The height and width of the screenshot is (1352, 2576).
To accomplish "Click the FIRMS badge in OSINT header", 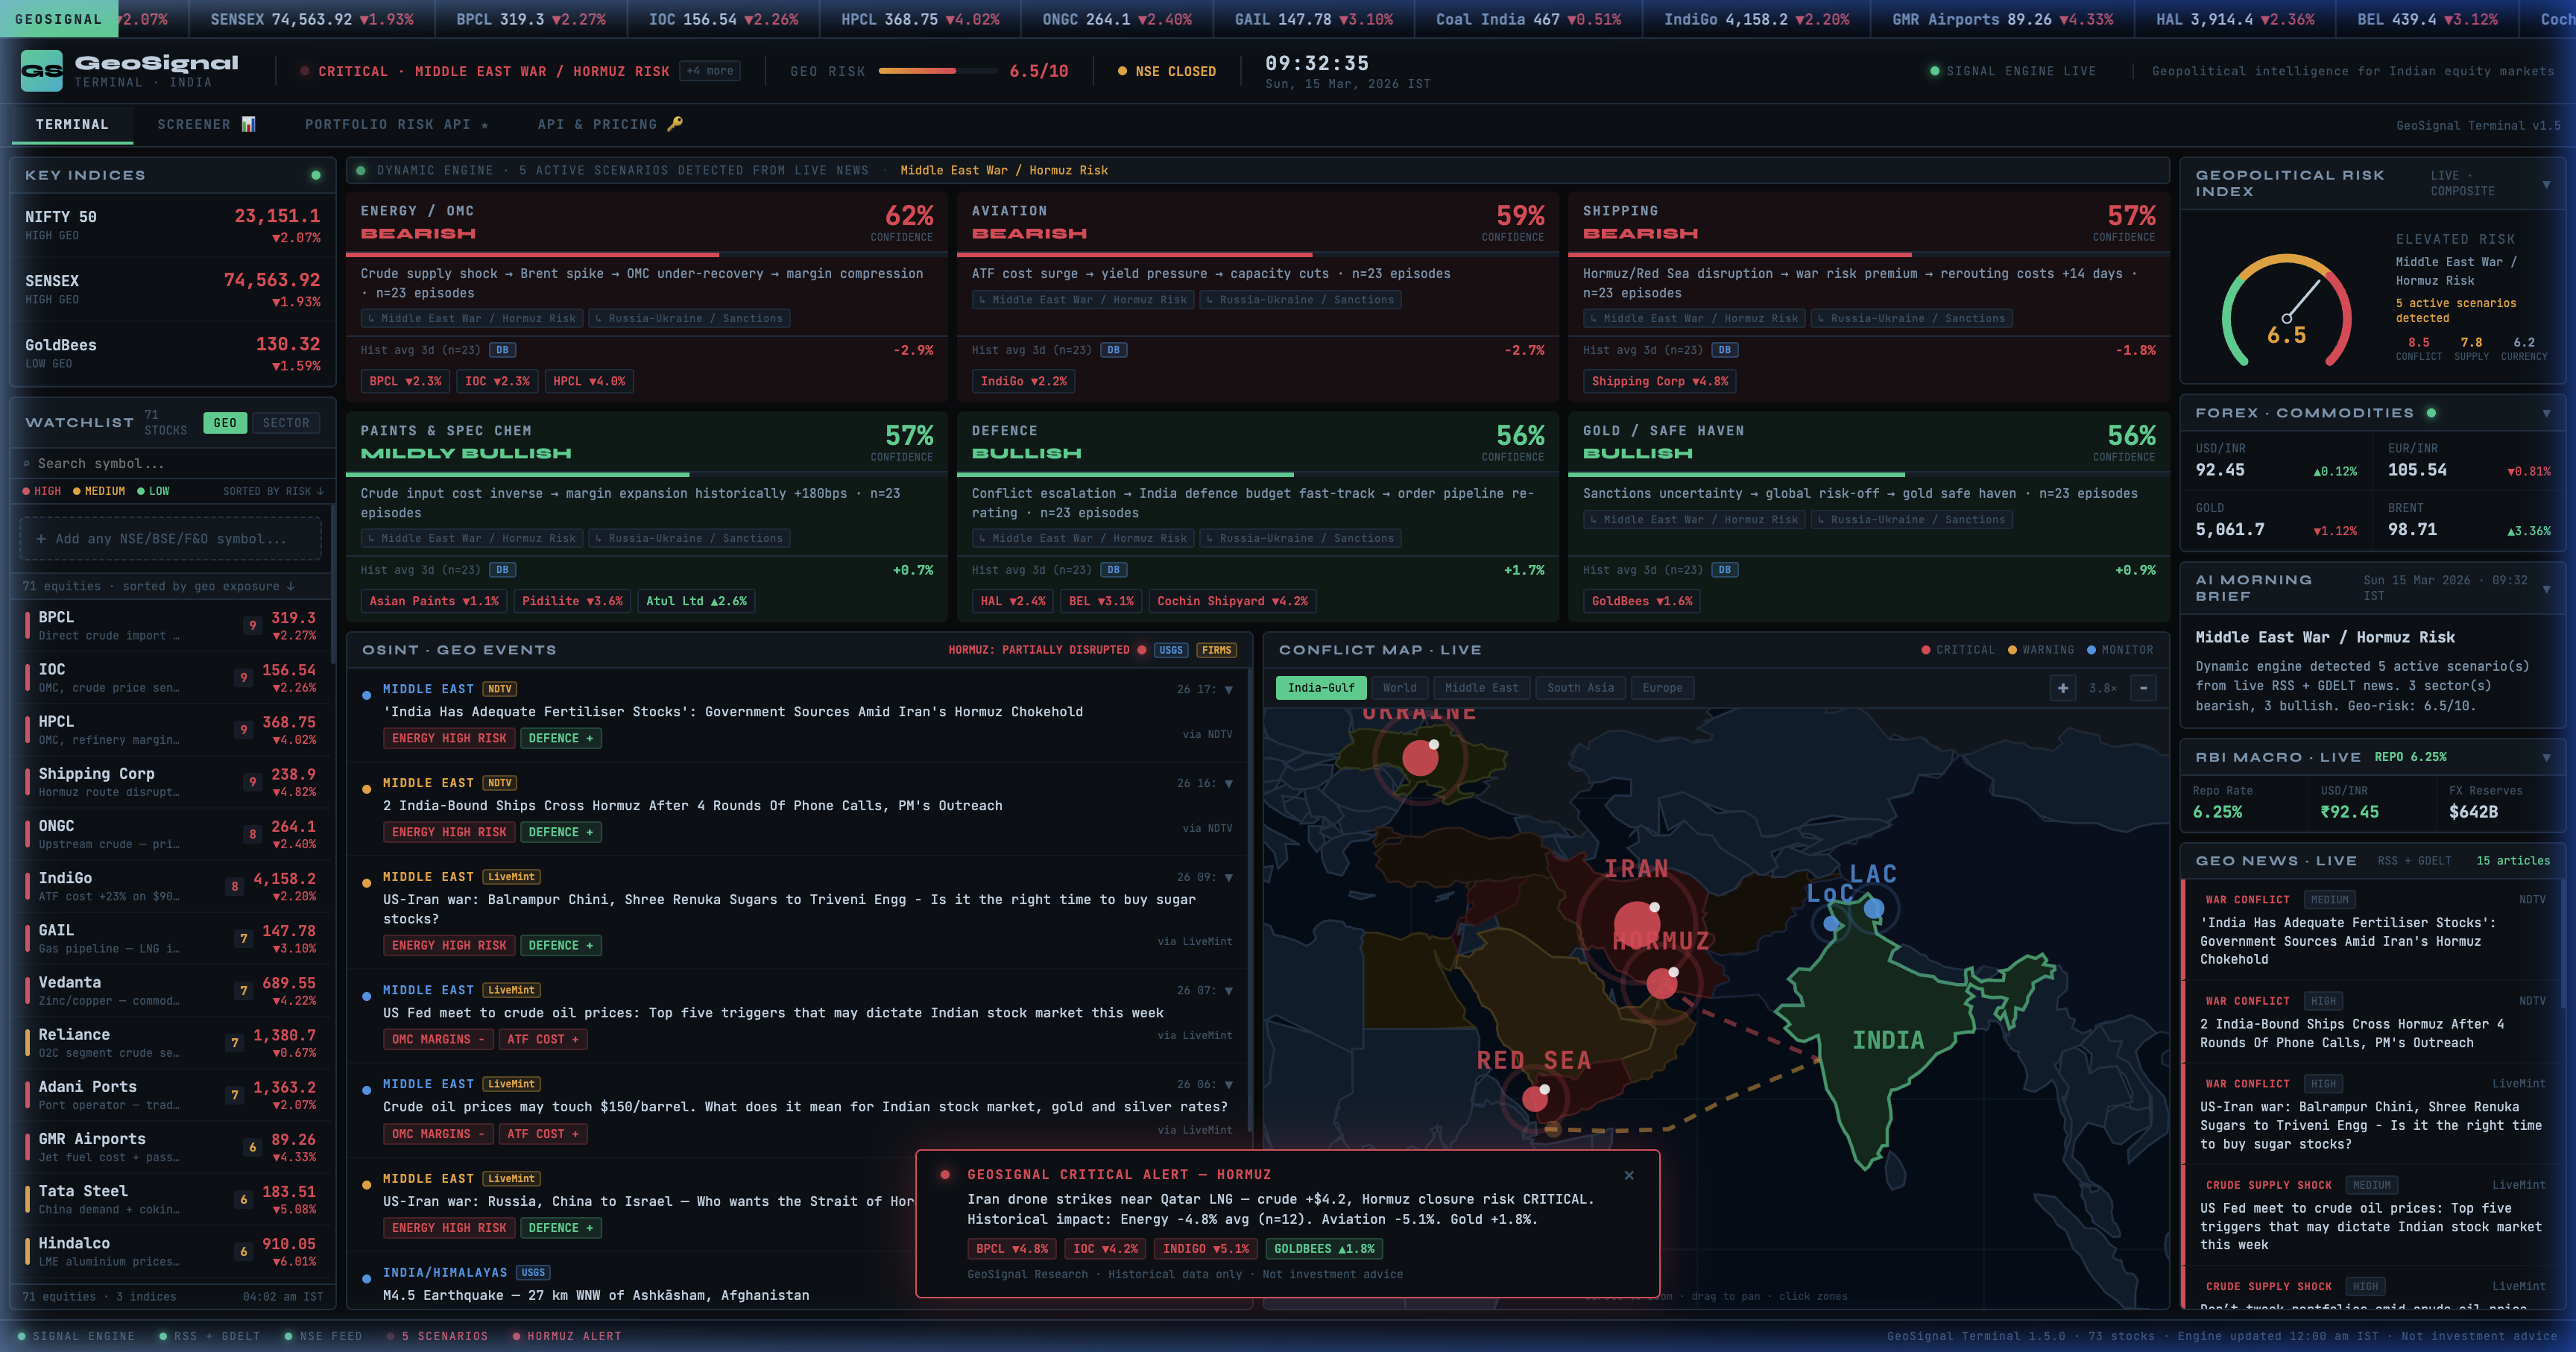I will tap(1216, 650).
